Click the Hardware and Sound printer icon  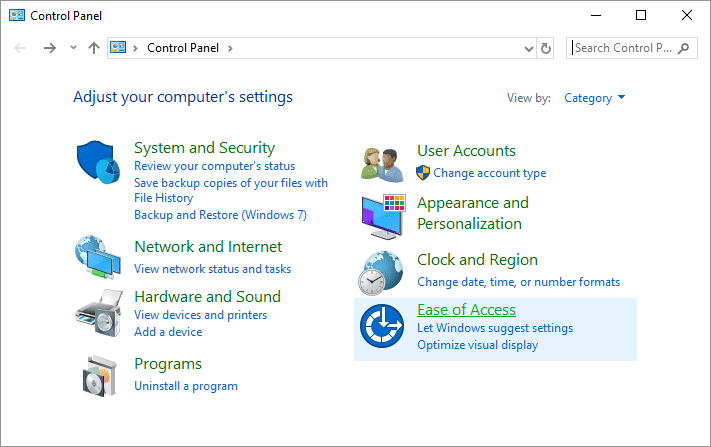tap(99, 313)
